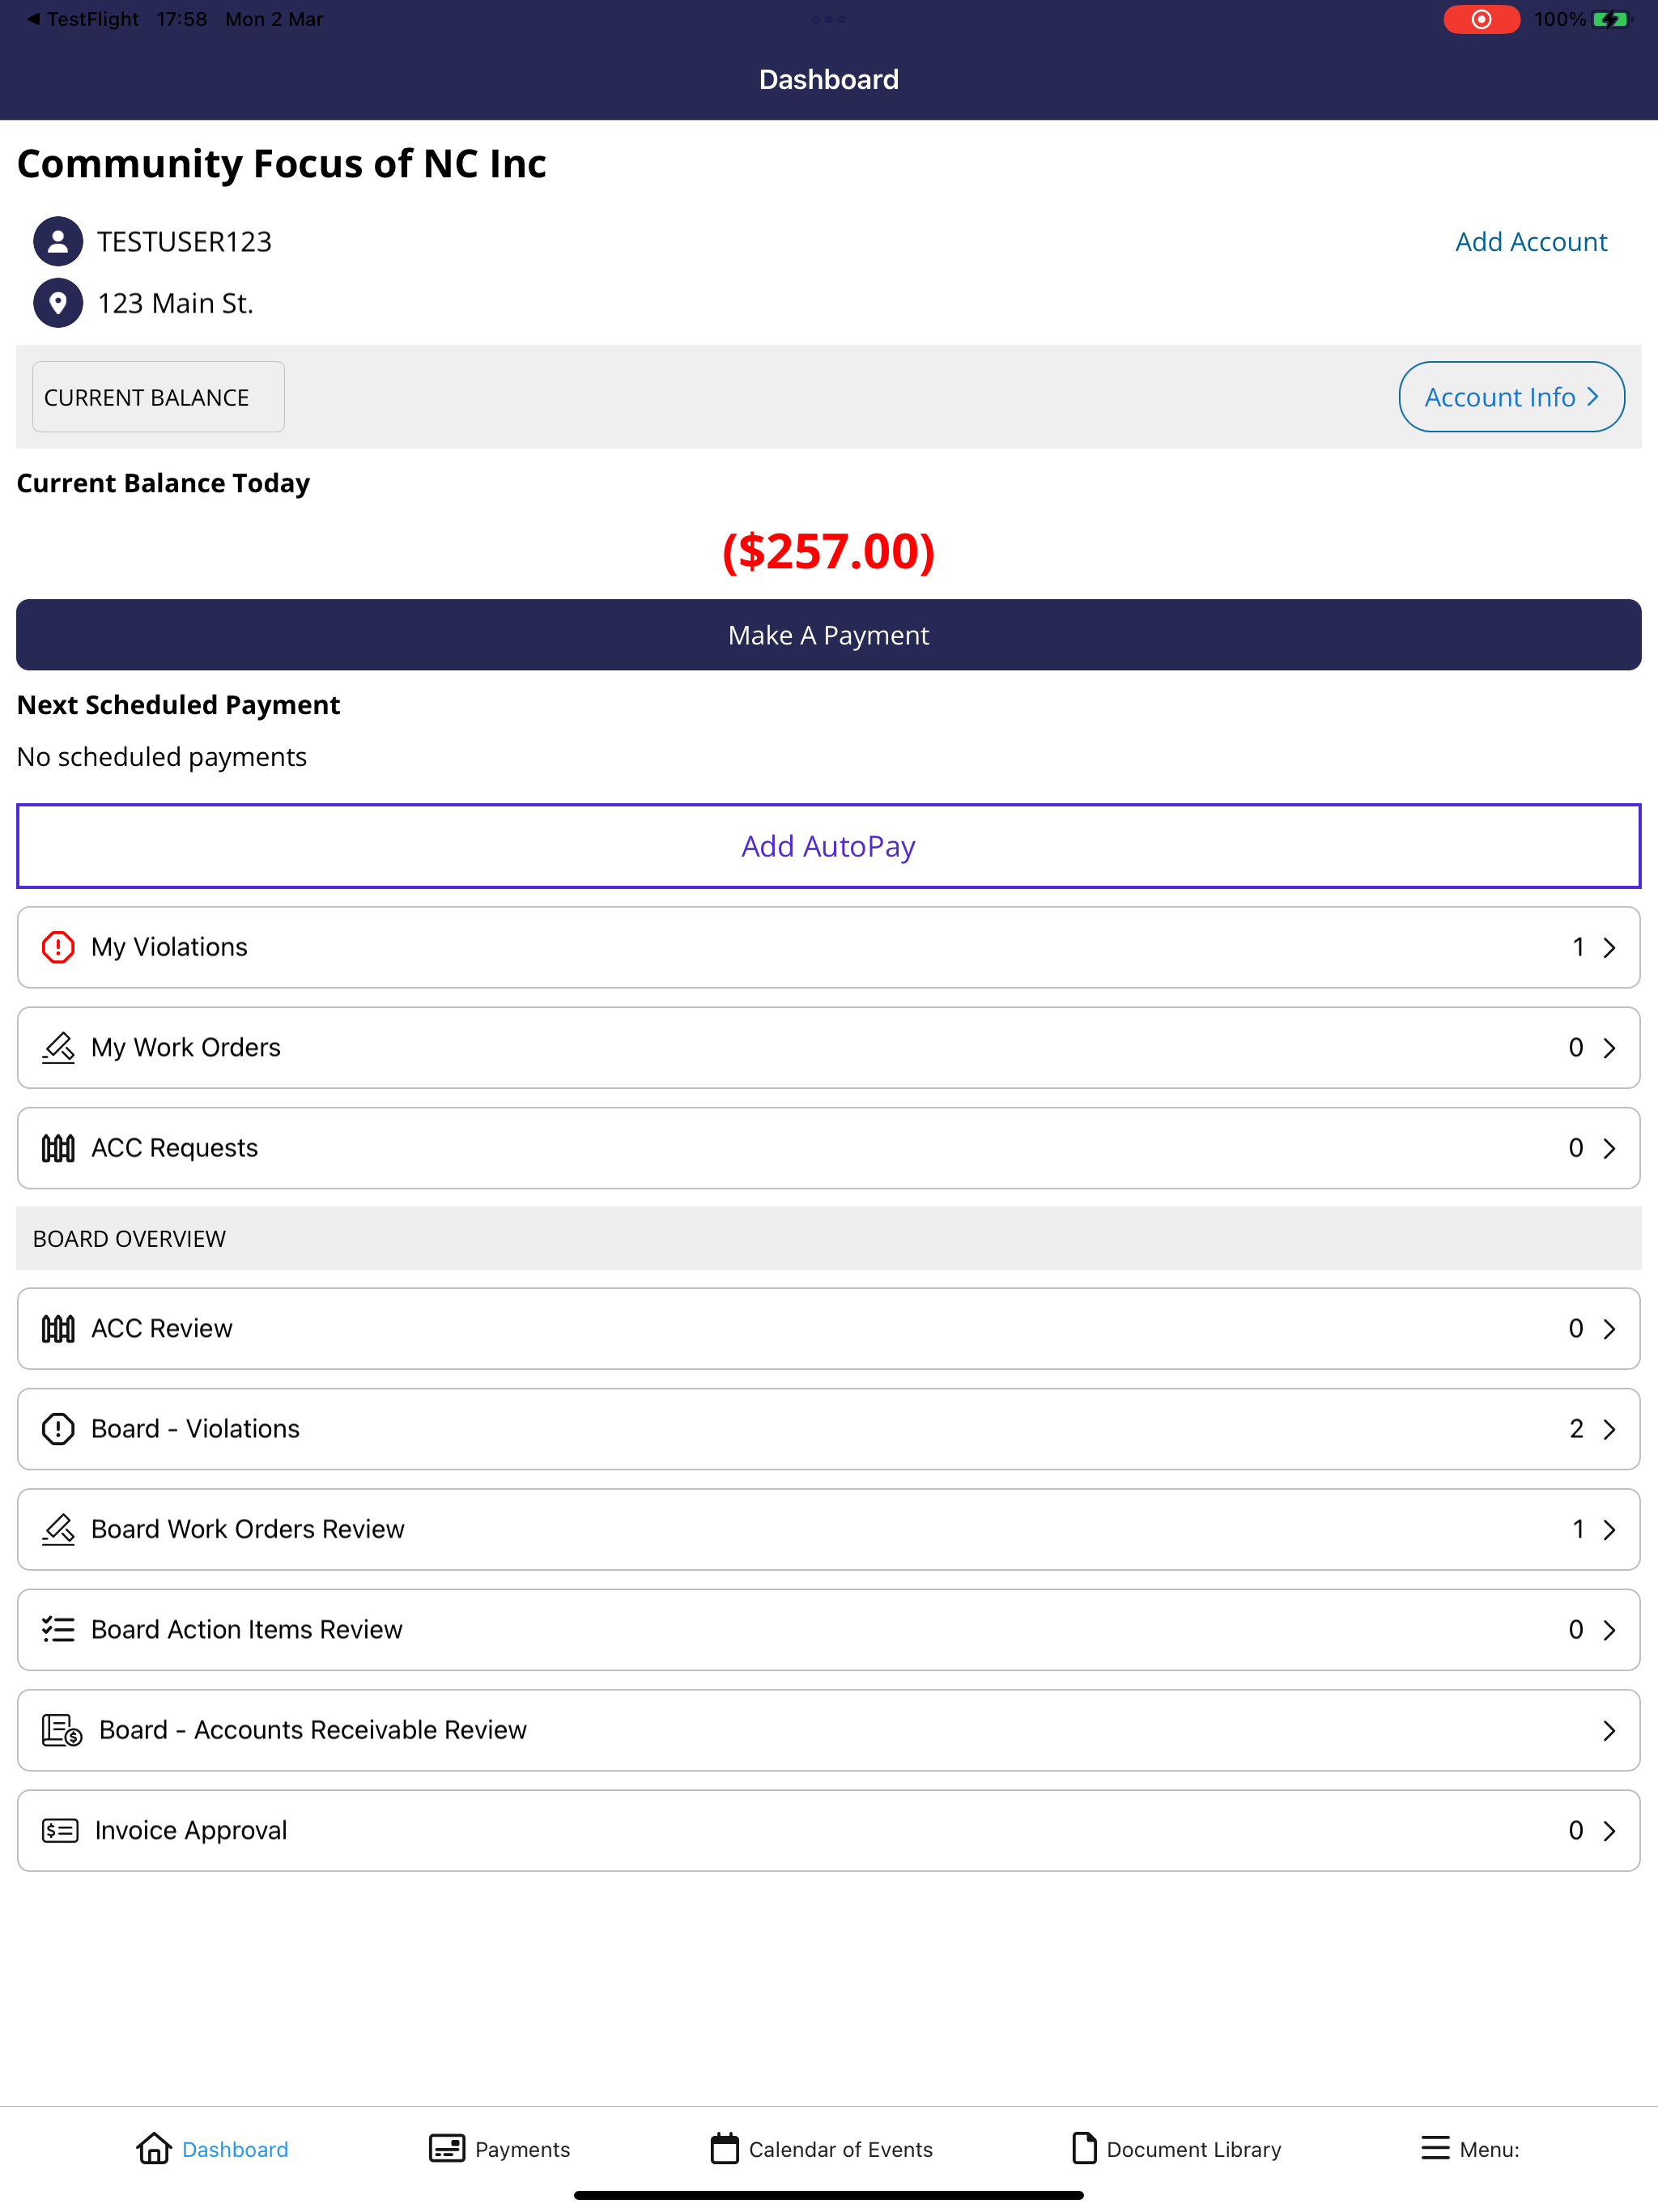1658x2212 pixels.
Task: Open Board Work Orders Review chevron
Action: point(1609,1530)
